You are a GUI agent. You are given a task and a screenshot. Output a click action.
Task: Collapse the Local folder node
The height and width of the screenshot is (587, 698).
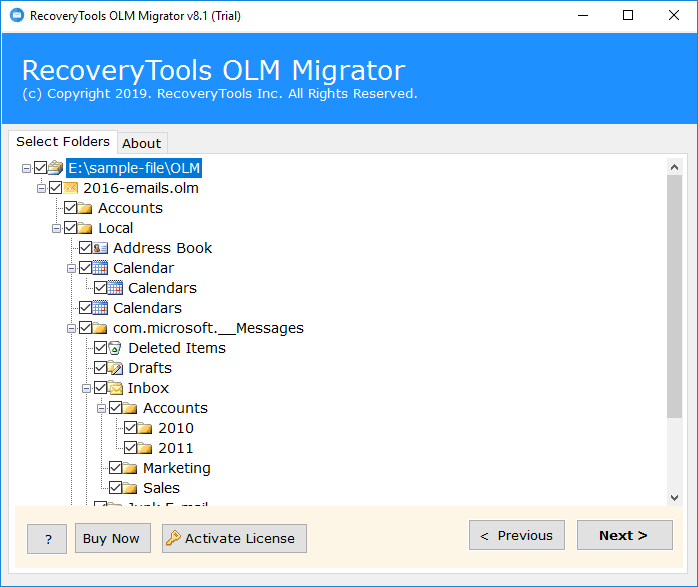pyautogui.click(x=57, y=229)
